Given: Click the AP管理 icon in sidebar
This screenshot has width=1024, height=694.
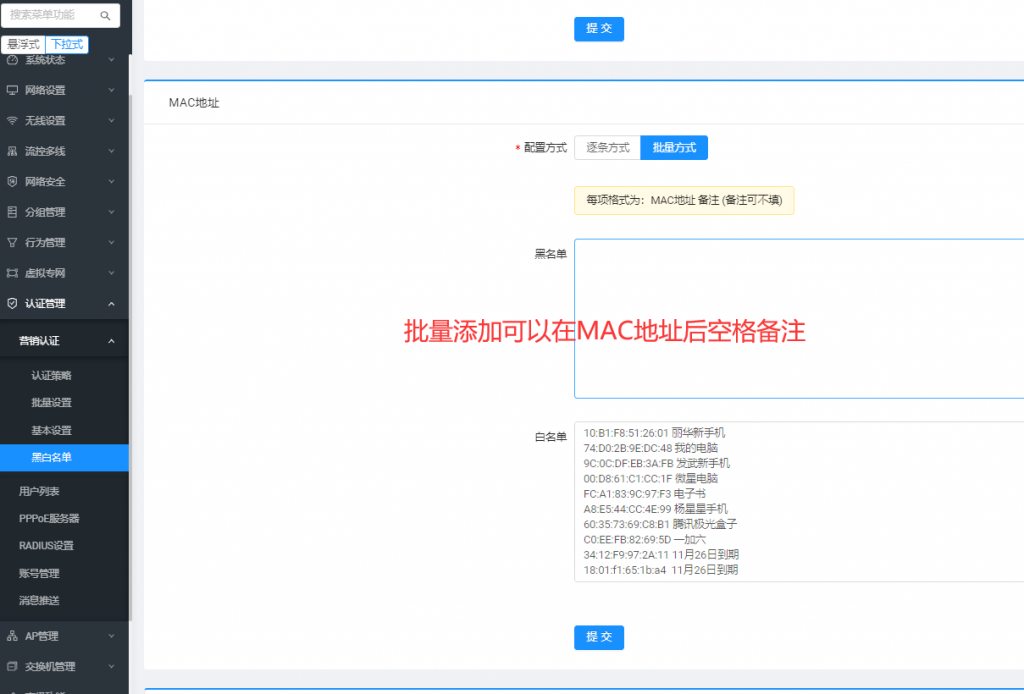Looking at the screenshot, I should pyautogui.click(x=12, y=636).
